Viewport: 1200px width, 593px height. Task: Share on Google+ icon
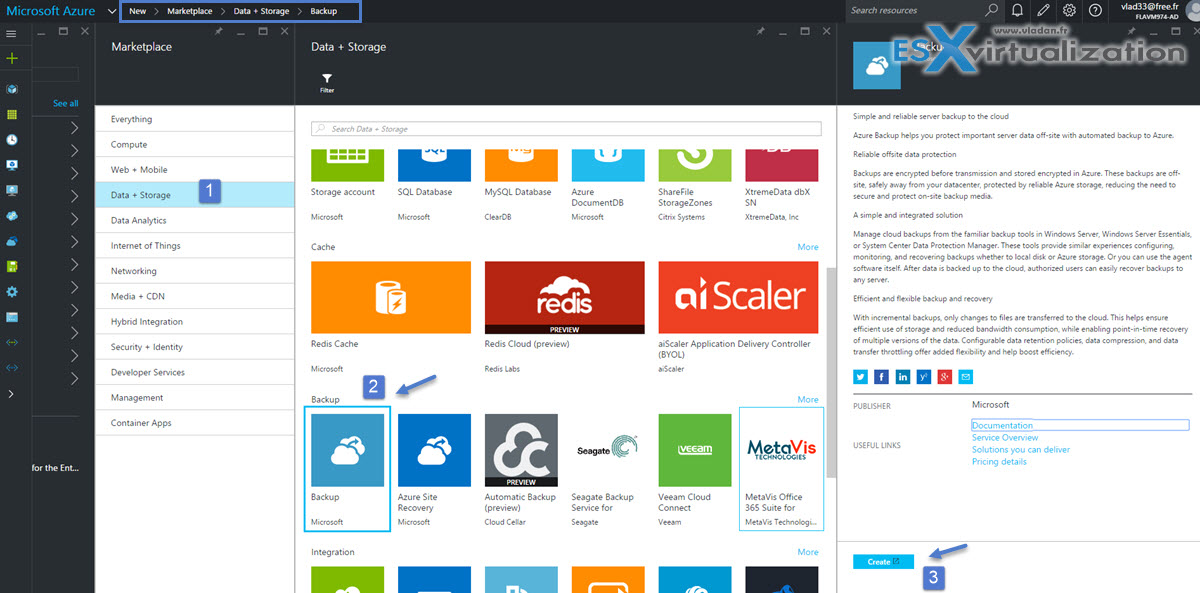click(944, 376)
